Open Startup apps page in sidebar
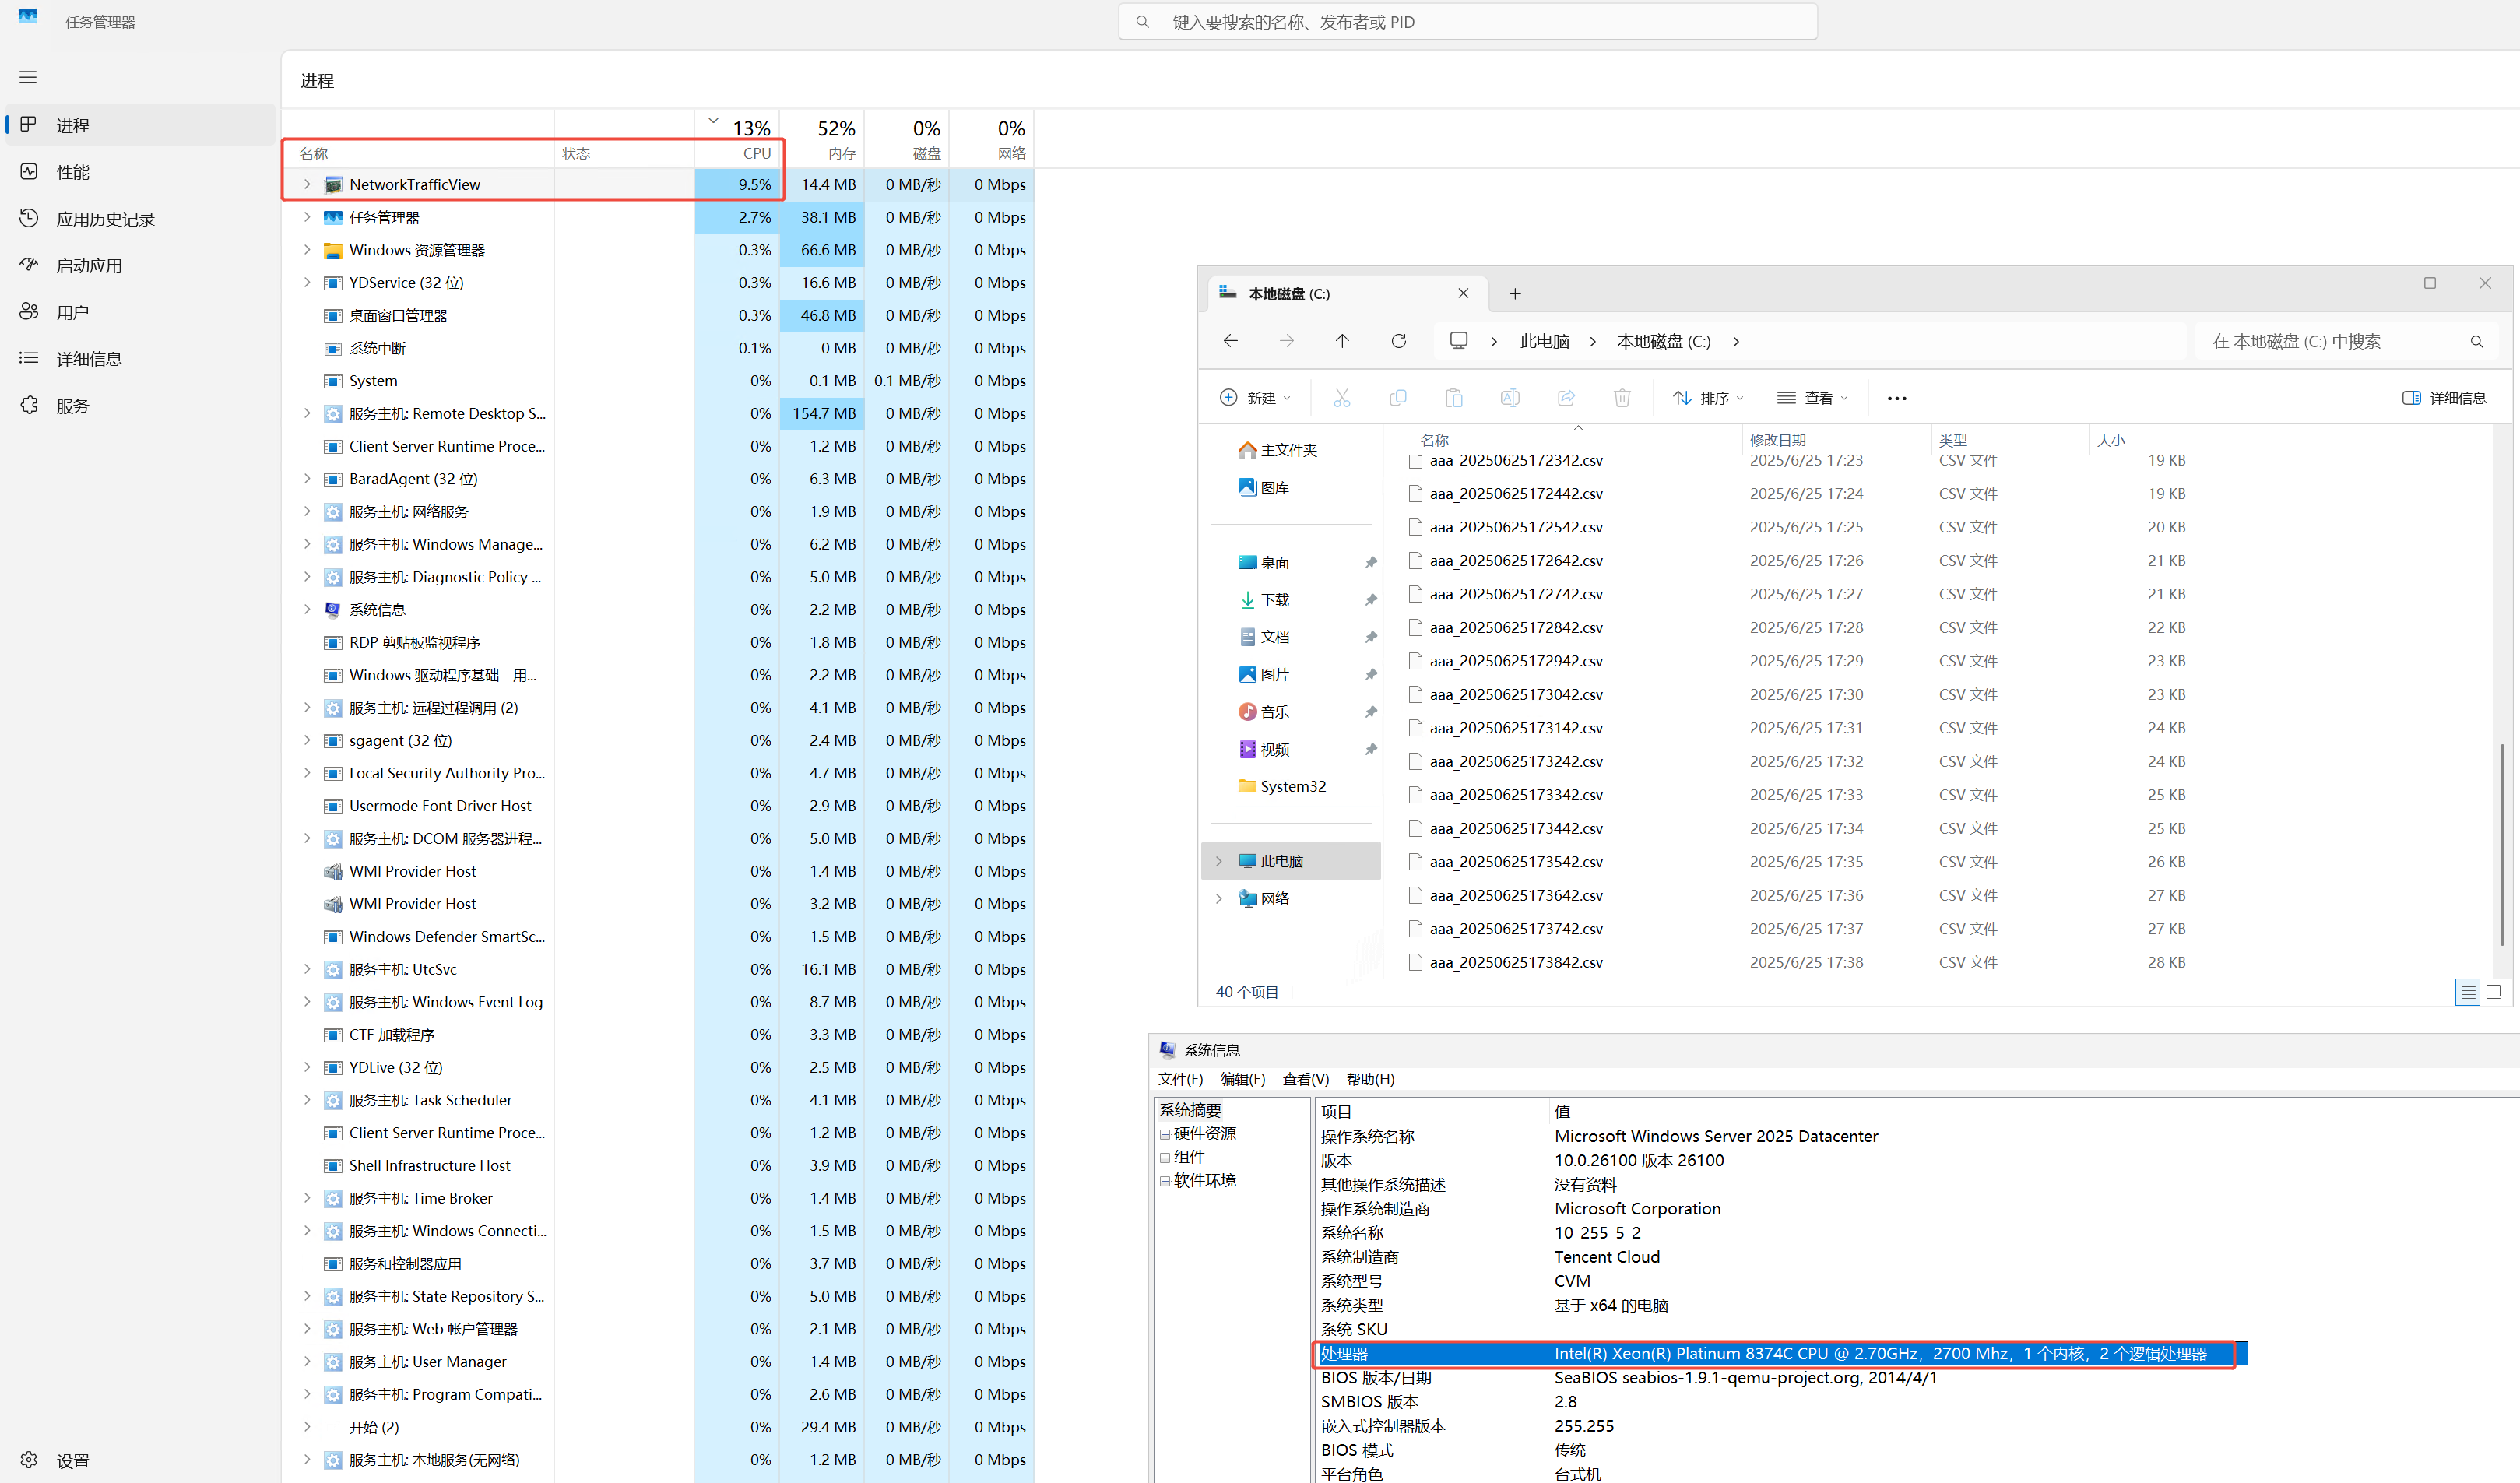The width and height of the screenshot is (2520, 1483). point(88,266)
